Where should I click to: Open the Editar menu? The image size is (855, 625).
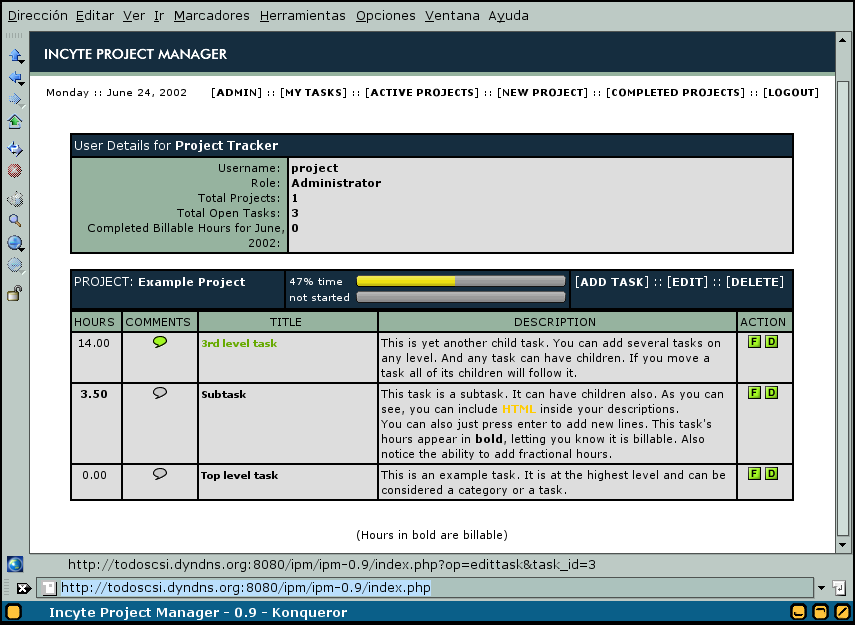tap(95, 15)
